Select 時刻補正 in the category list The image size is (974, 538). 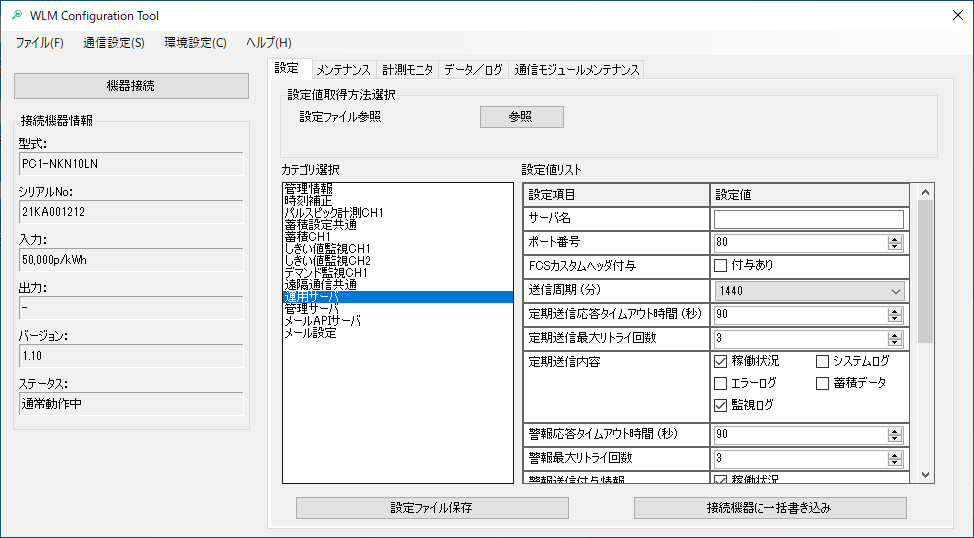point(398,201)
